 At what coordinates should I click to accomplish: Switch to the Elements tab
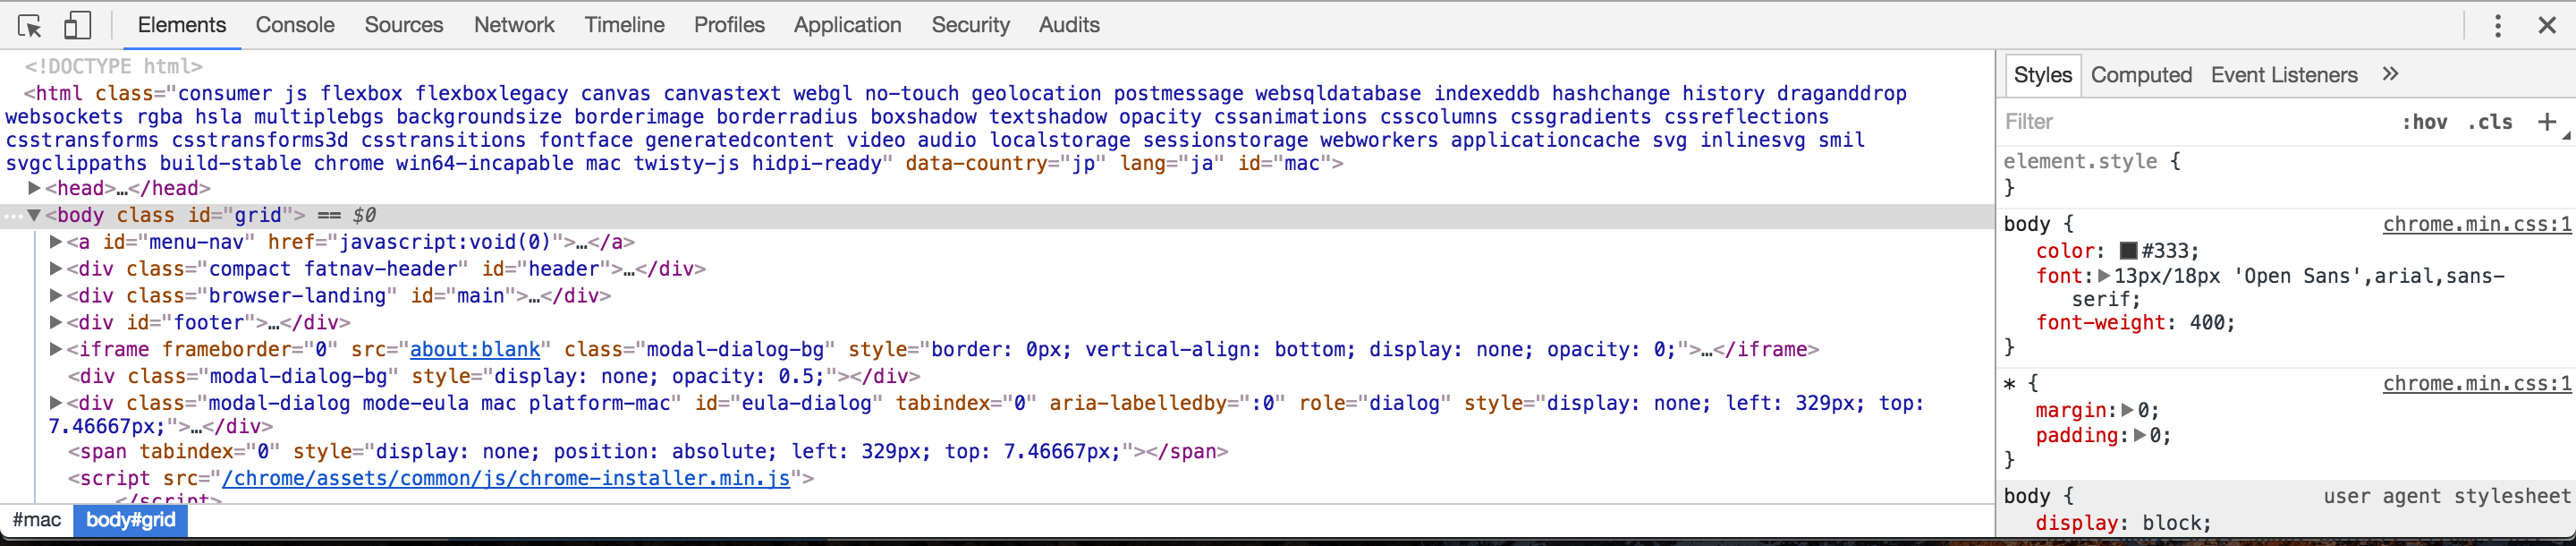point(182,25)
